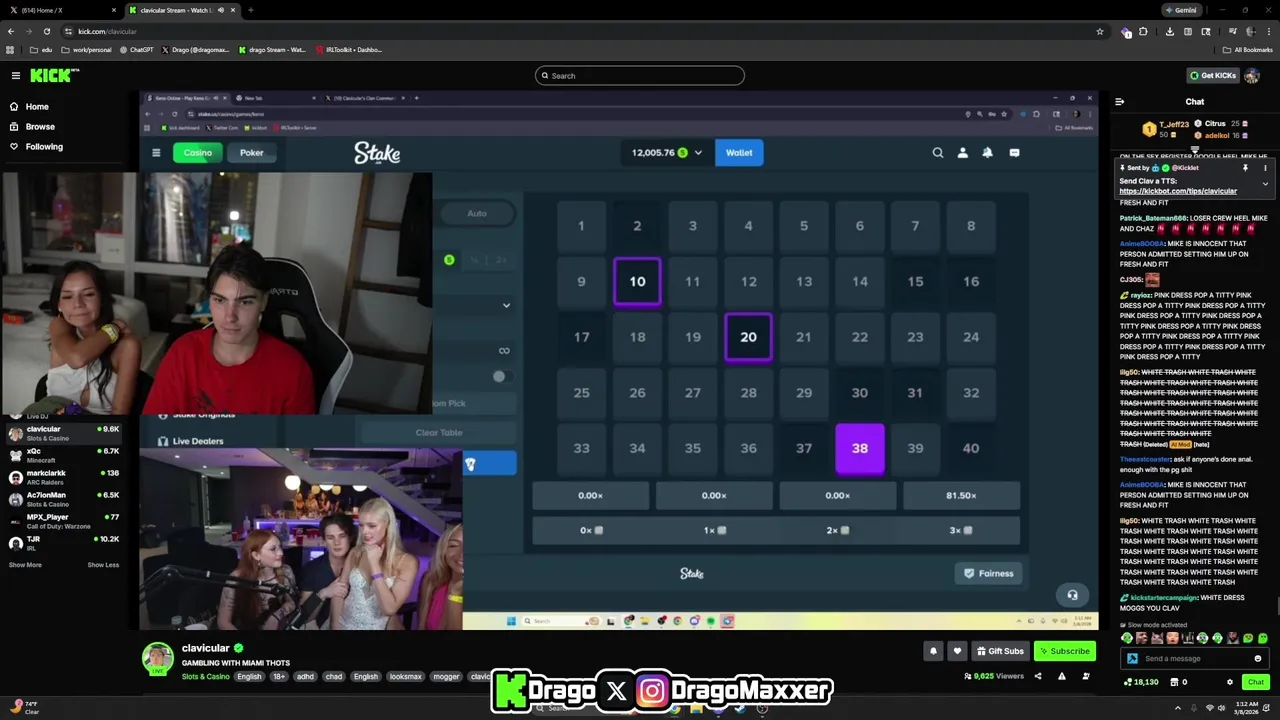Toggle stream notifications bell
The width and height of the screenshot is (1280, 720).
933,651
